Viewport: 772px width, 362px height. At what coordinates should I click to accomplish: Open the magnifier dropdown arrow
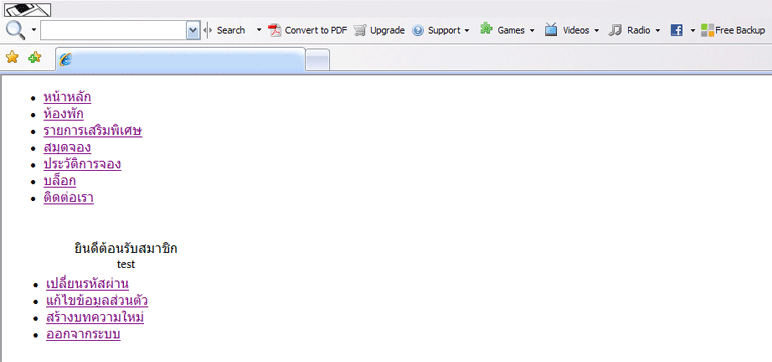coord(33,30)
